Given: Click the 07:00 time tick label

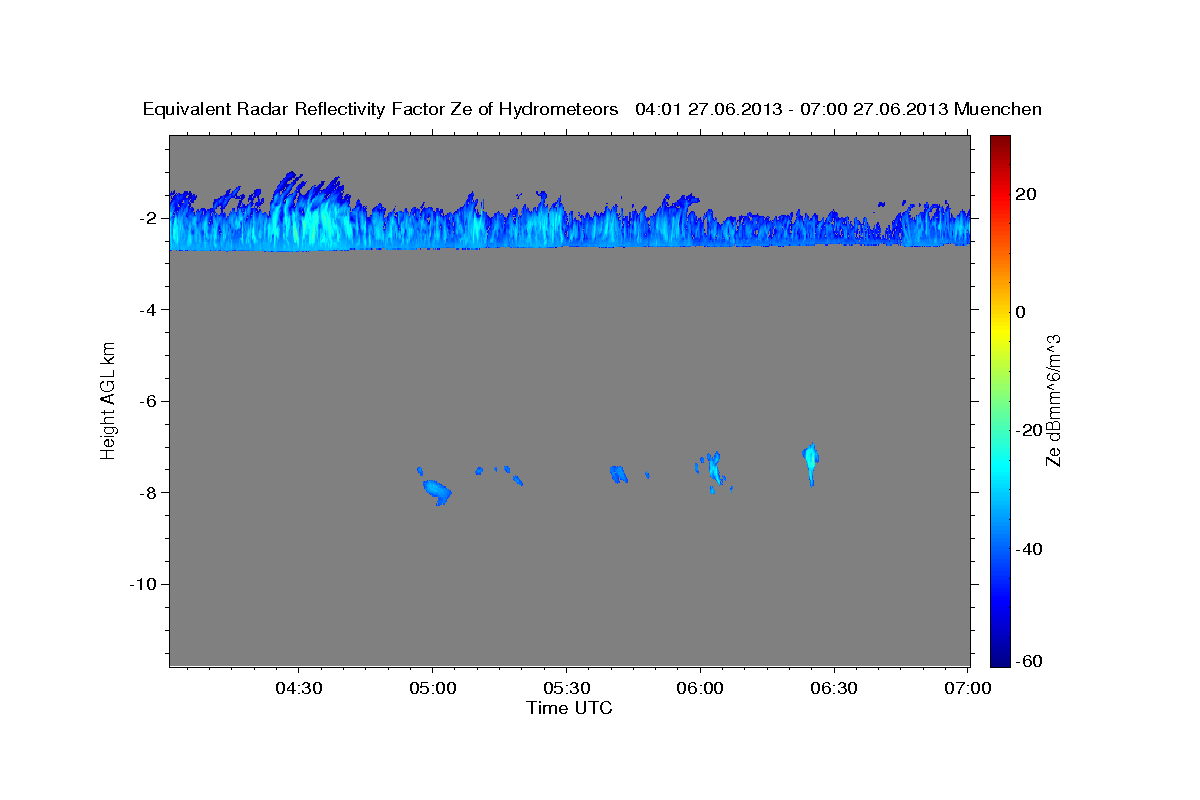Looking at the screenshot, I should click(x=968, y=688).
